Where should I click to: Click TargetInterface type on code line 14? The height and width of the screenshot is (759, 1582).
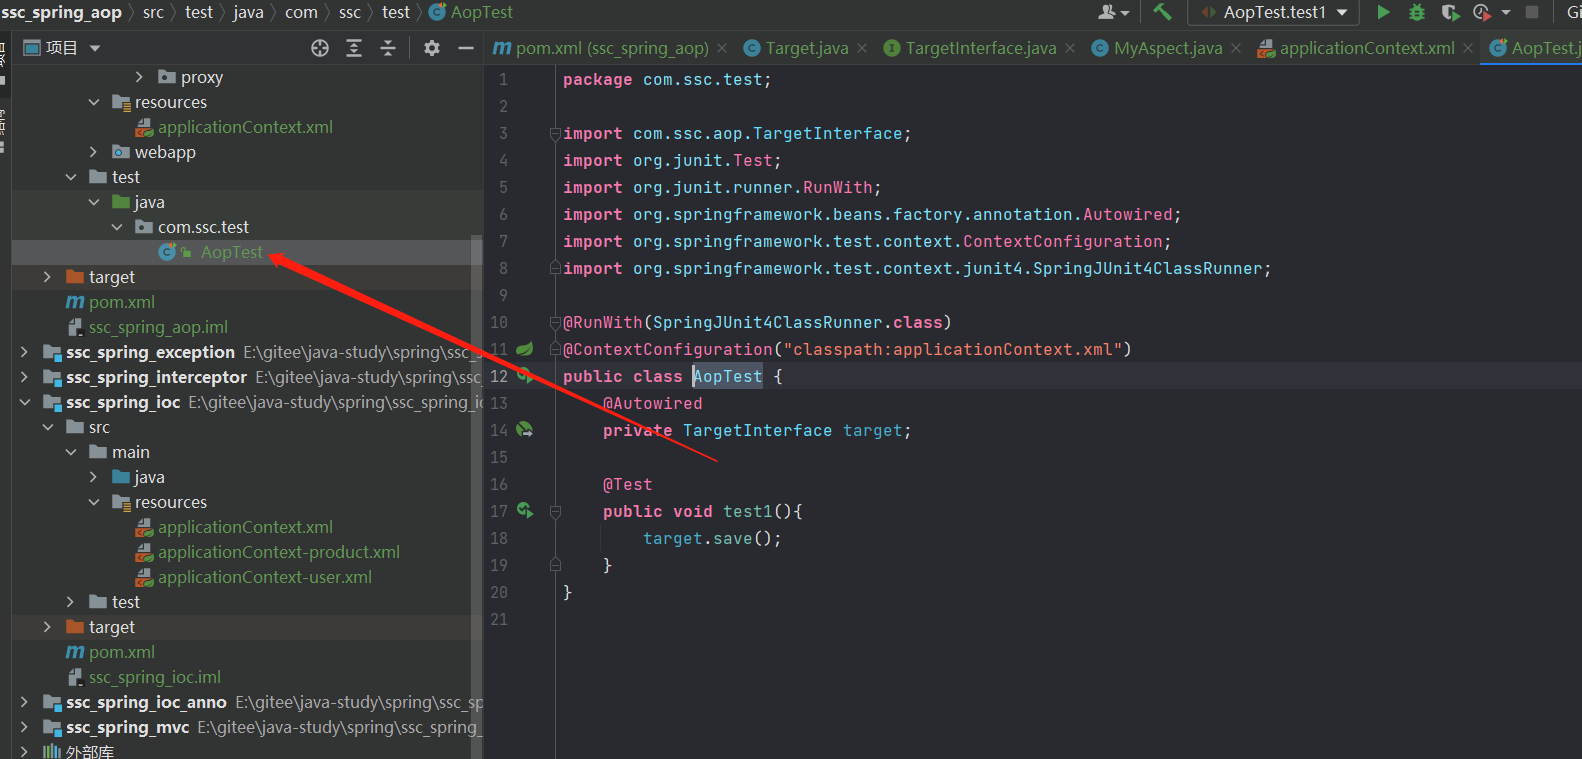pyautogui.click(x=757, y=430)
